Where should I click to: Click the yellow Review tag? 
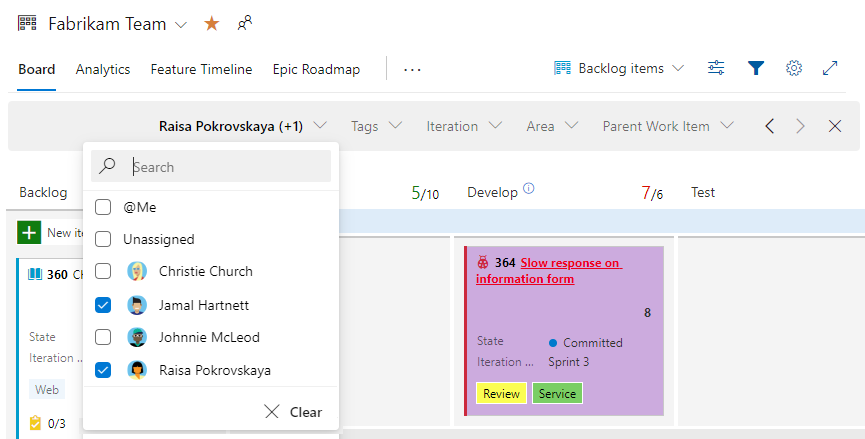pyautogui.click(x=501, y=393)
